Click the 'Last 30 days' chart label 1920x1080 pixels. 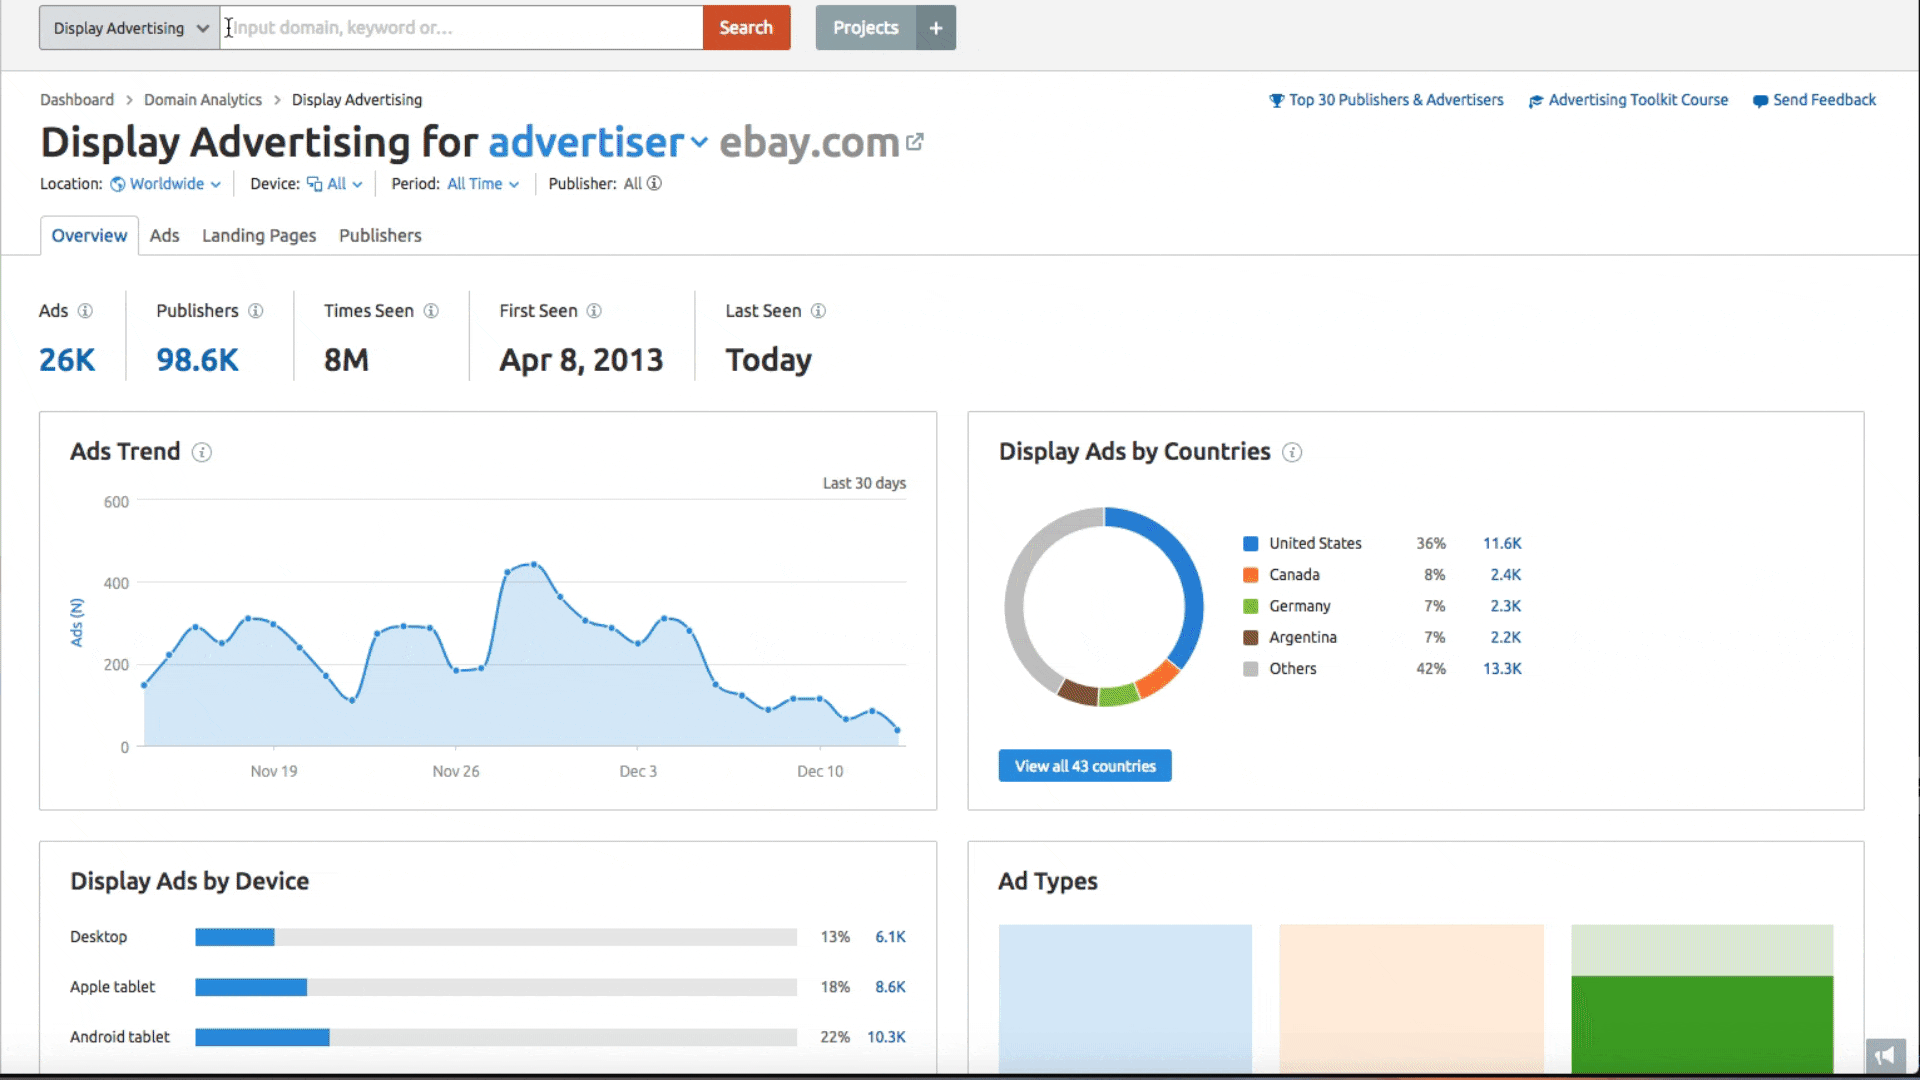coord(864,483)
